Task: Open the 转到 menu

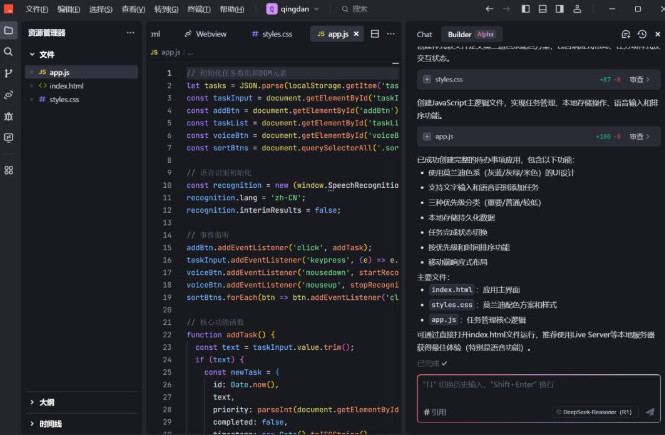Action: point(166,9)
